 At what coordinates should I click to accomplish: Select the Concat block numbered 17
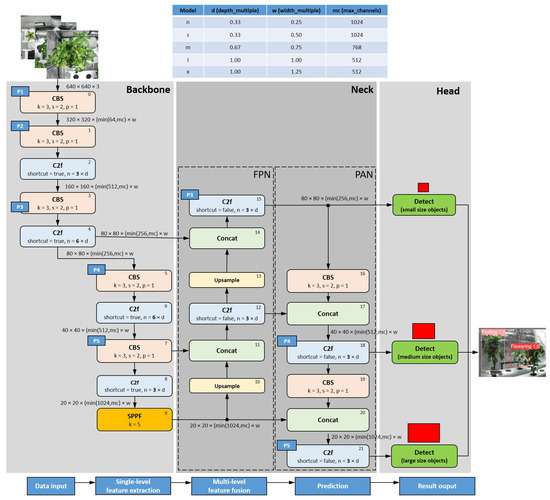point(328,314)
